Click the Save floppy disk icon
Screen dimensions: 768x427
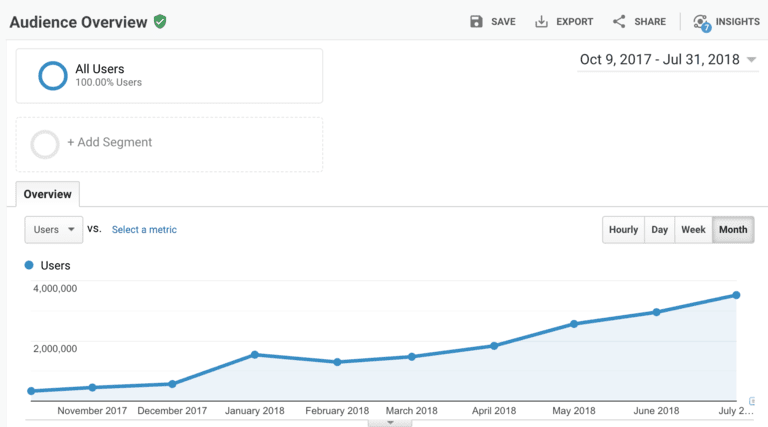pyautogui.click(x=476, y=22)
